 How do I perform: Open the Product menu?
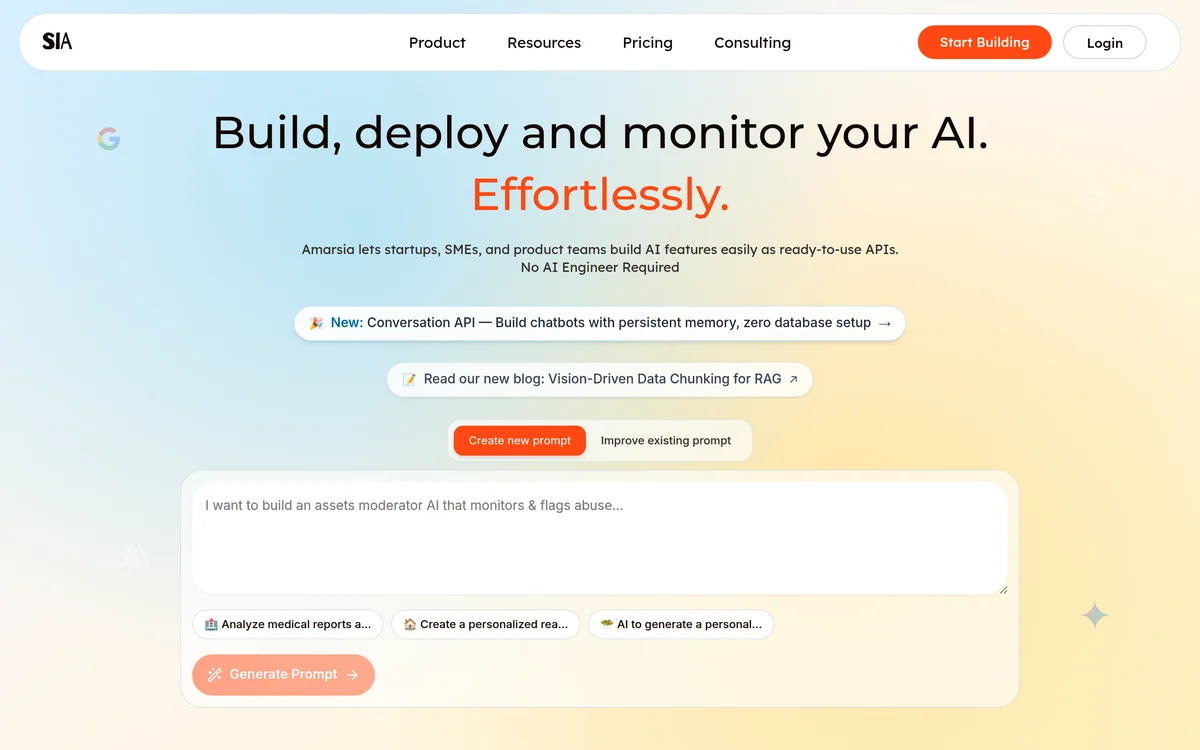click(x=437, y=42)
